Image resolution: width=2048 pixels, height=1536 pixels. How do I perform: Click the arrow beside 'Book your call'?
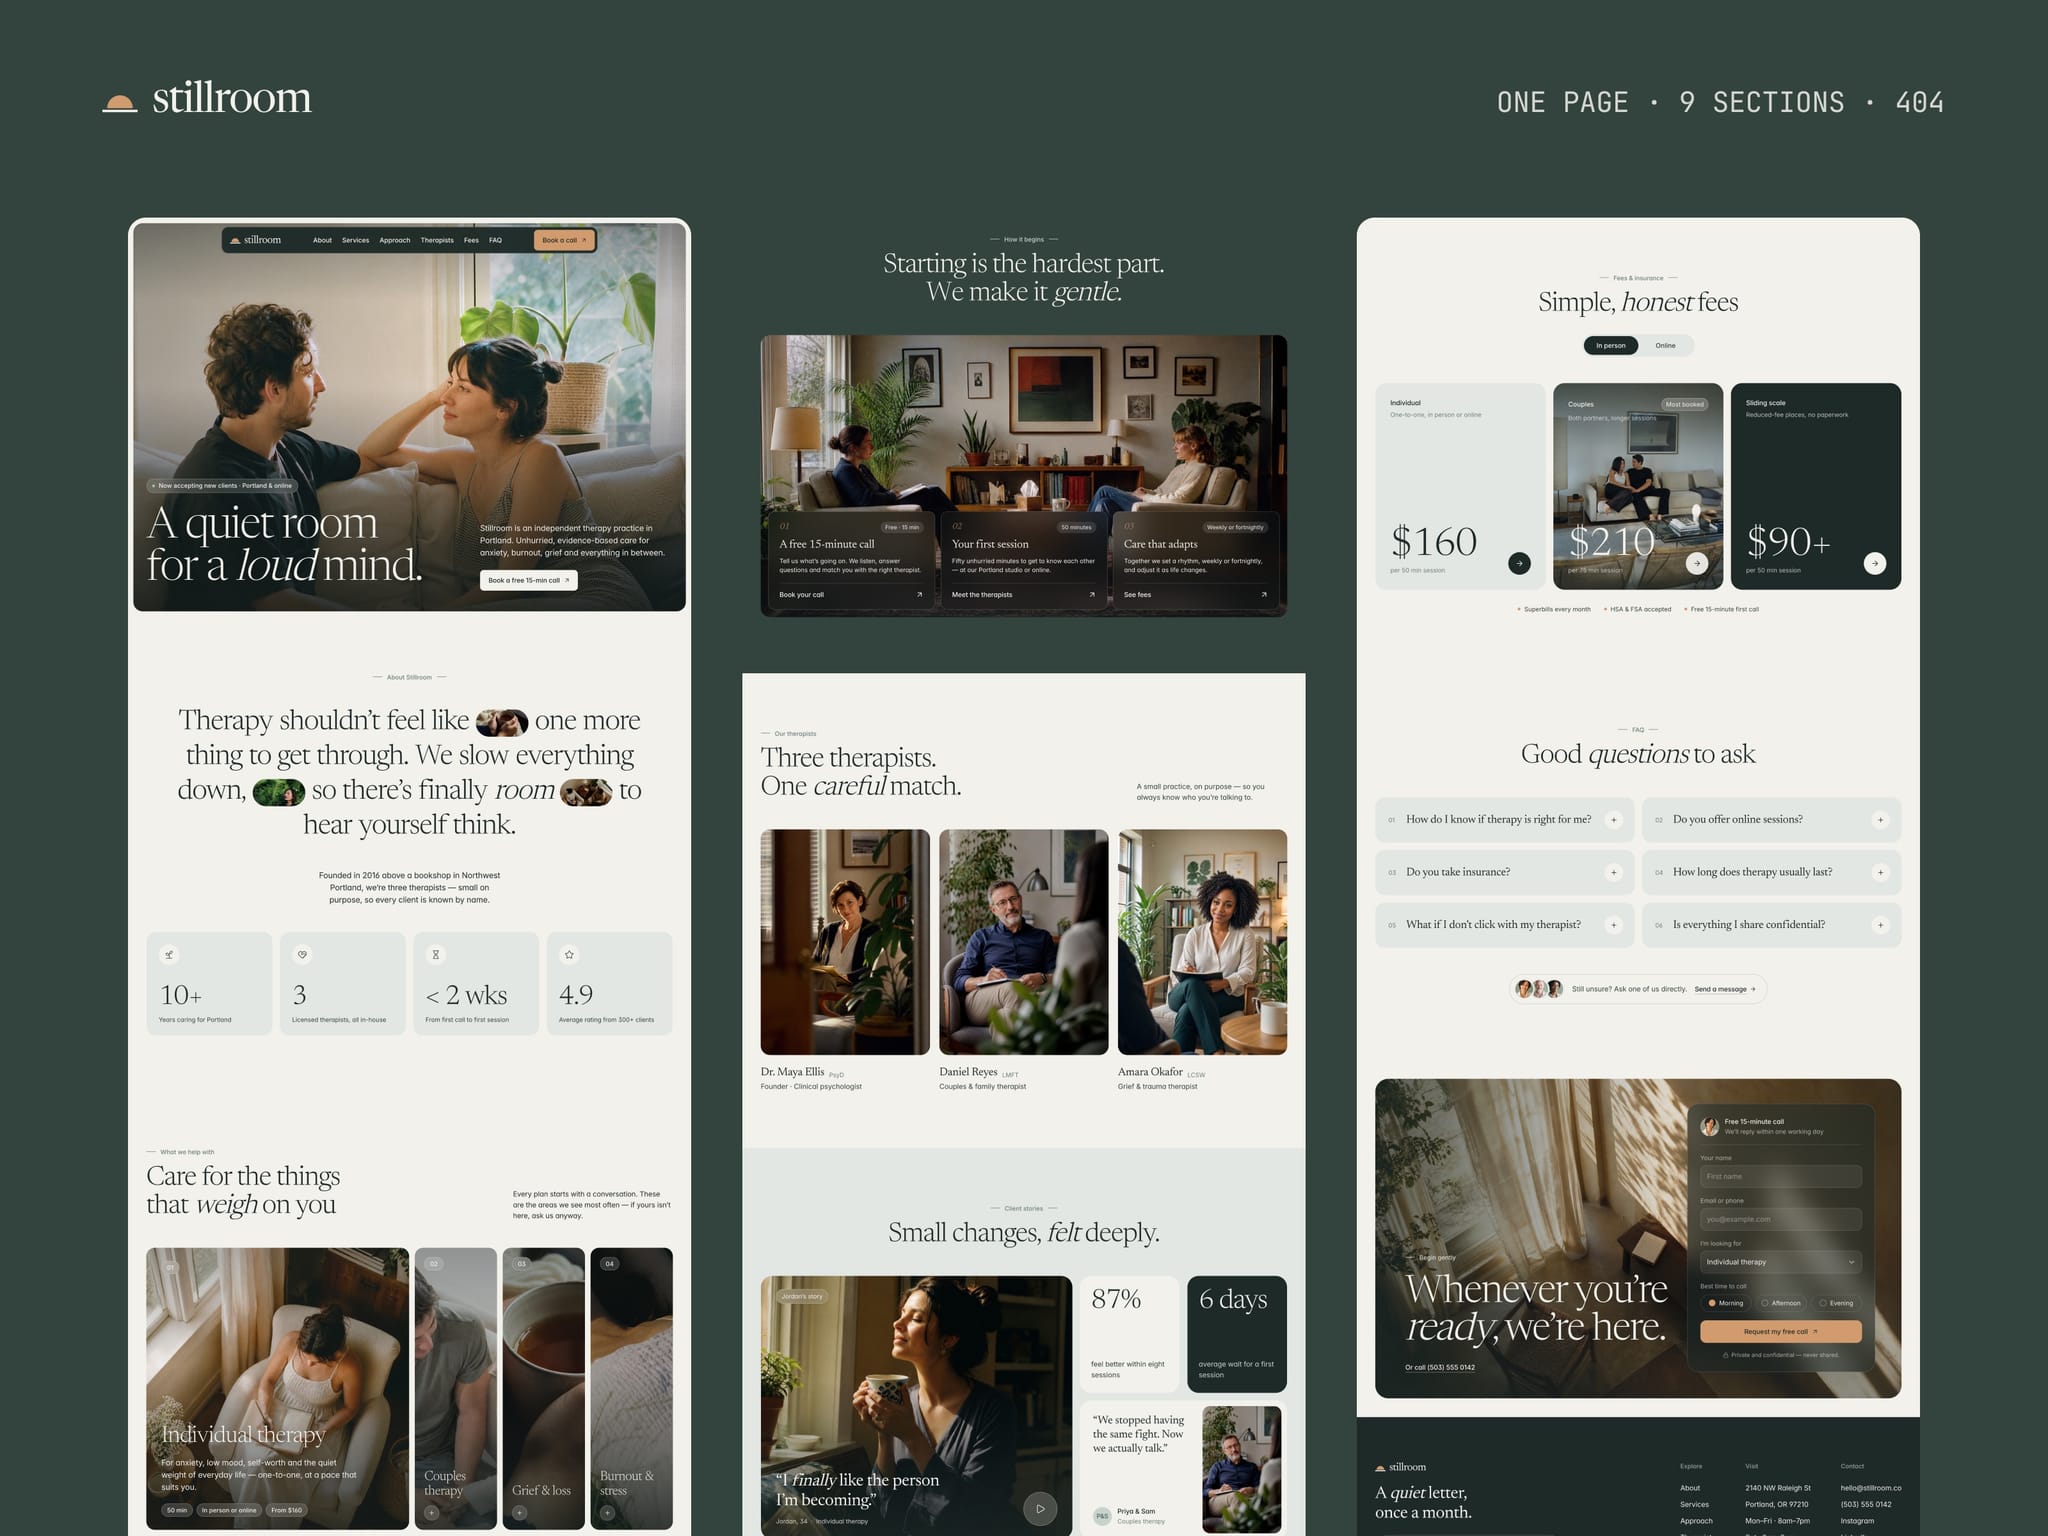click(x=920, y=595)
